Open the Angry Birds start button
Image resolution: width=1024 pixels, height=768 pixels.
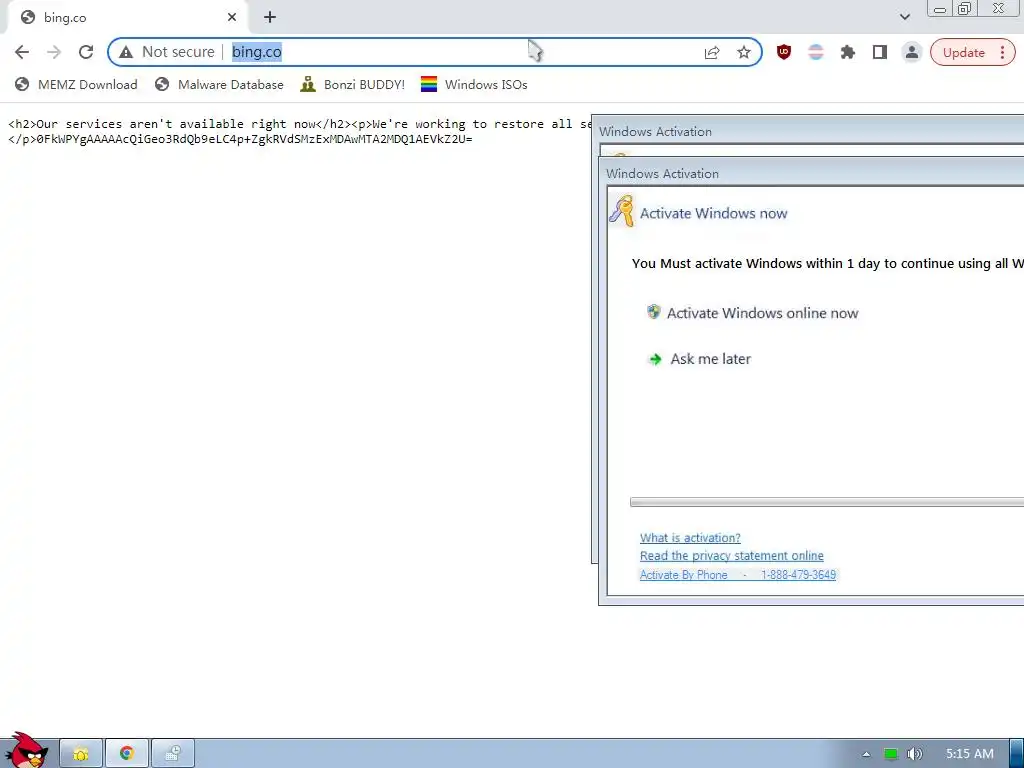[x=26, y=751]
